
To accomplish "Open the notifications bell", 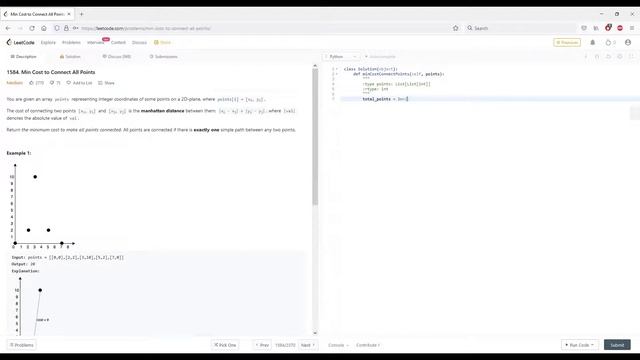I will click(593, 42).
